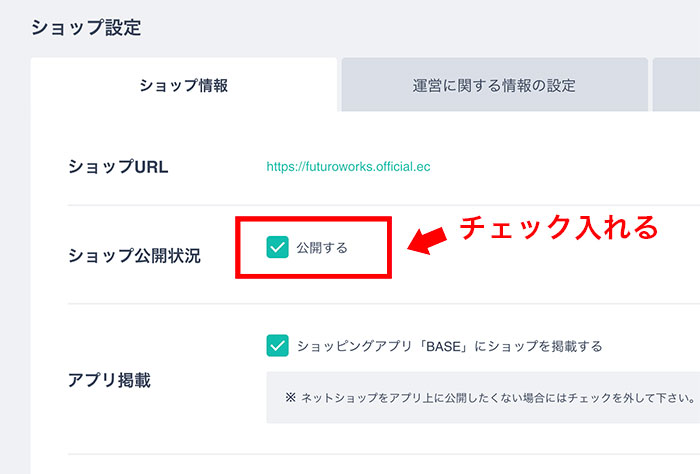Toggle the 公開する checkbox
This screenshot has height=474, width=700.
pos(277,247)
